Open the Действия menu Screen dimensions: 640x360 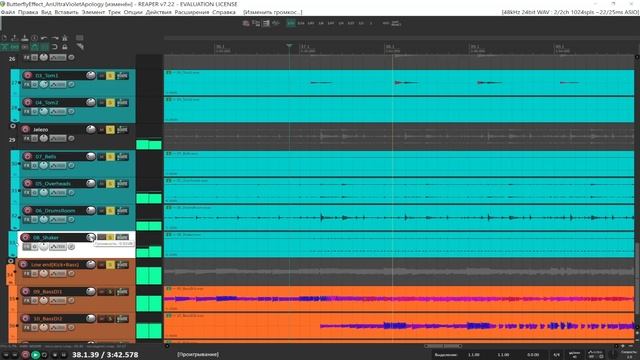coord(158,12)
